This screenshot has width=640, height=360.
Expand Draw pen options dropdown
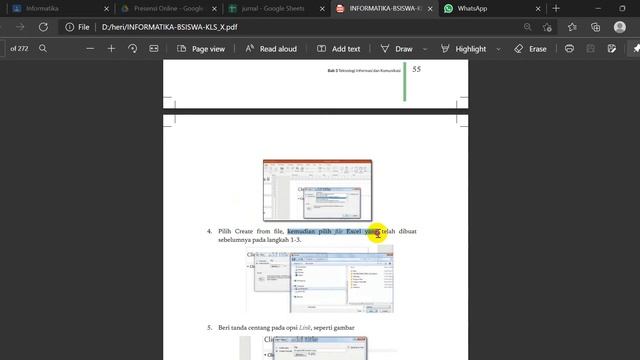point(425,49)
